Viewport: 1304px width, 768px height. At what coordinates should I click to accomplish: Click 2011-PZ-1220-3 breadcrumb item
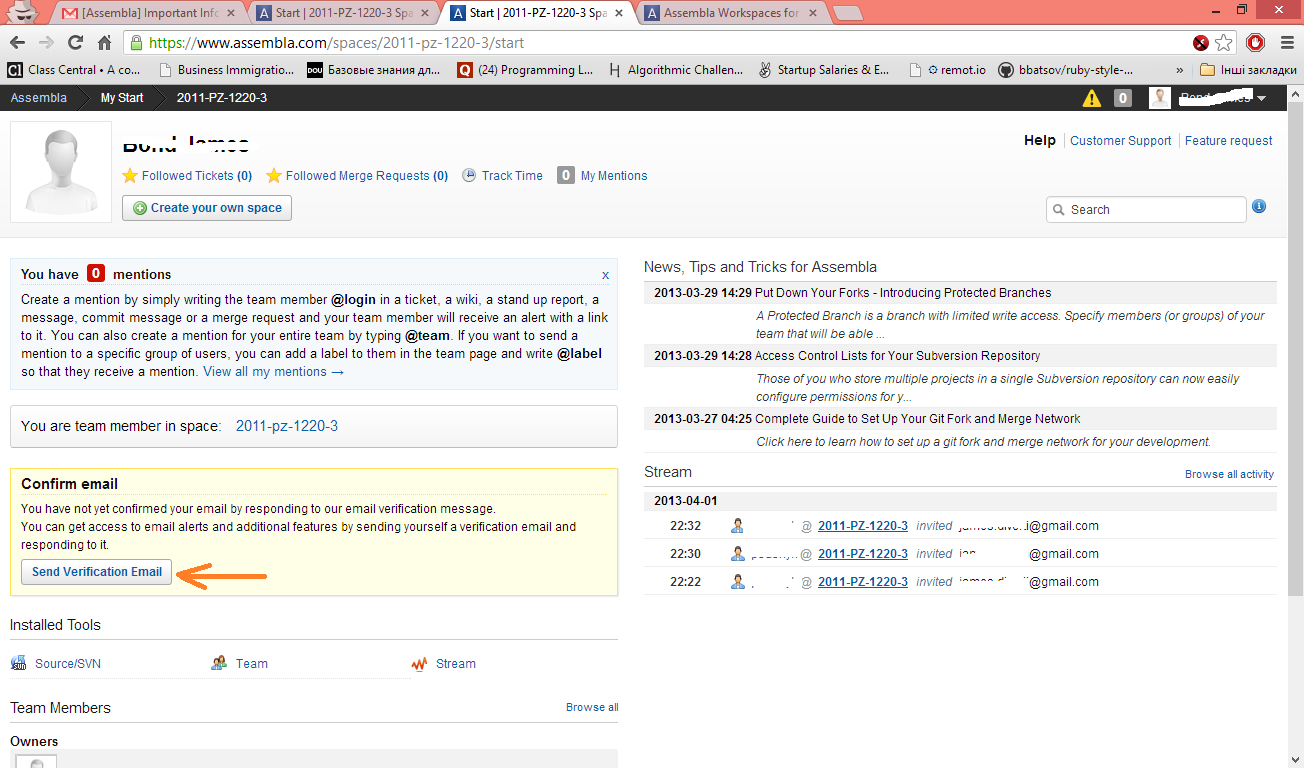coord(222,98)
